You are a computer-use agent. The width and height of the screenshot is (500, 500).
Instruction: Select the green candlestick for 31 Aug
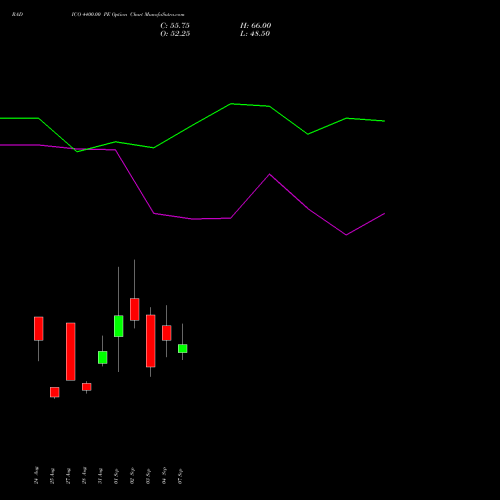103,357
